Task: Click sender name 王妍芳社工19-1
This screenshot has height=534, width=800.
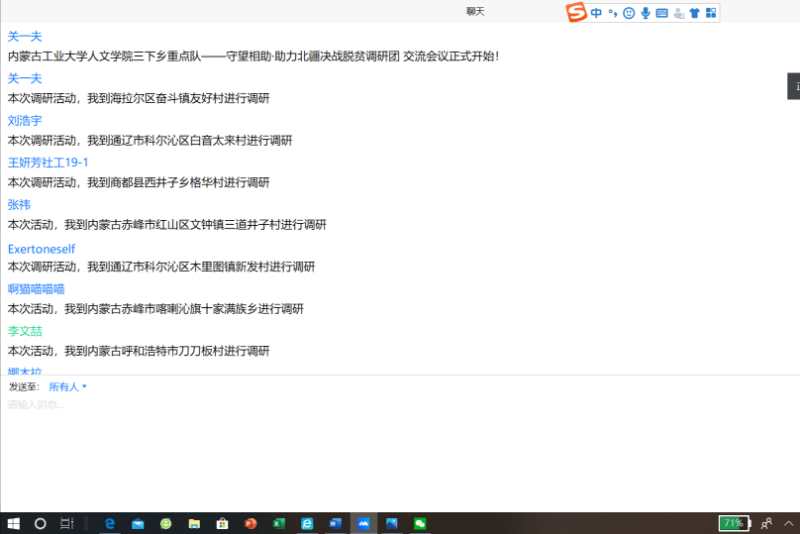Action: [x=48, y=162]
